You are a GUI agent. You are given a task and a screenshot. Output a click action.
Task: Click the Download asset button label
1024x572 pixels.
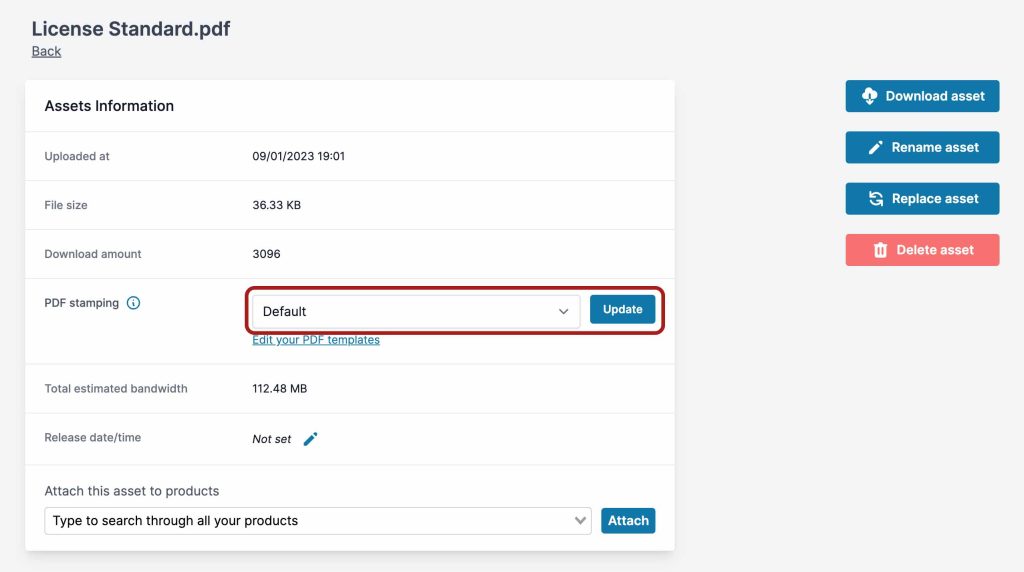click(x=935, y=96)
